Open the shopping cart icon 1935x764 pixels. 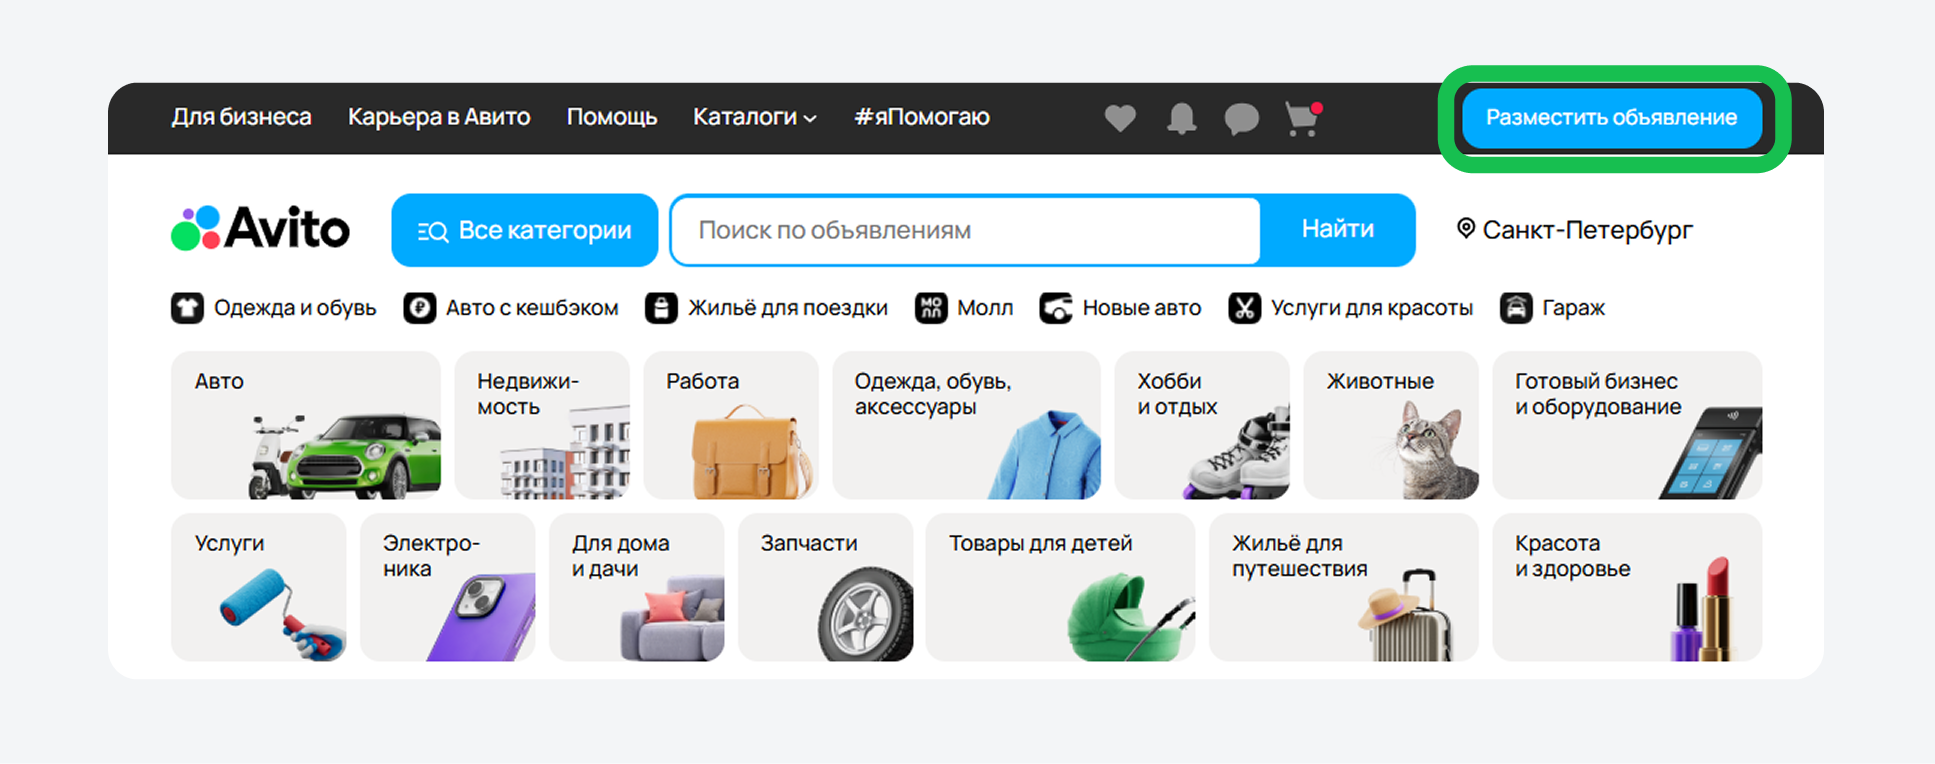[1303, 118]
